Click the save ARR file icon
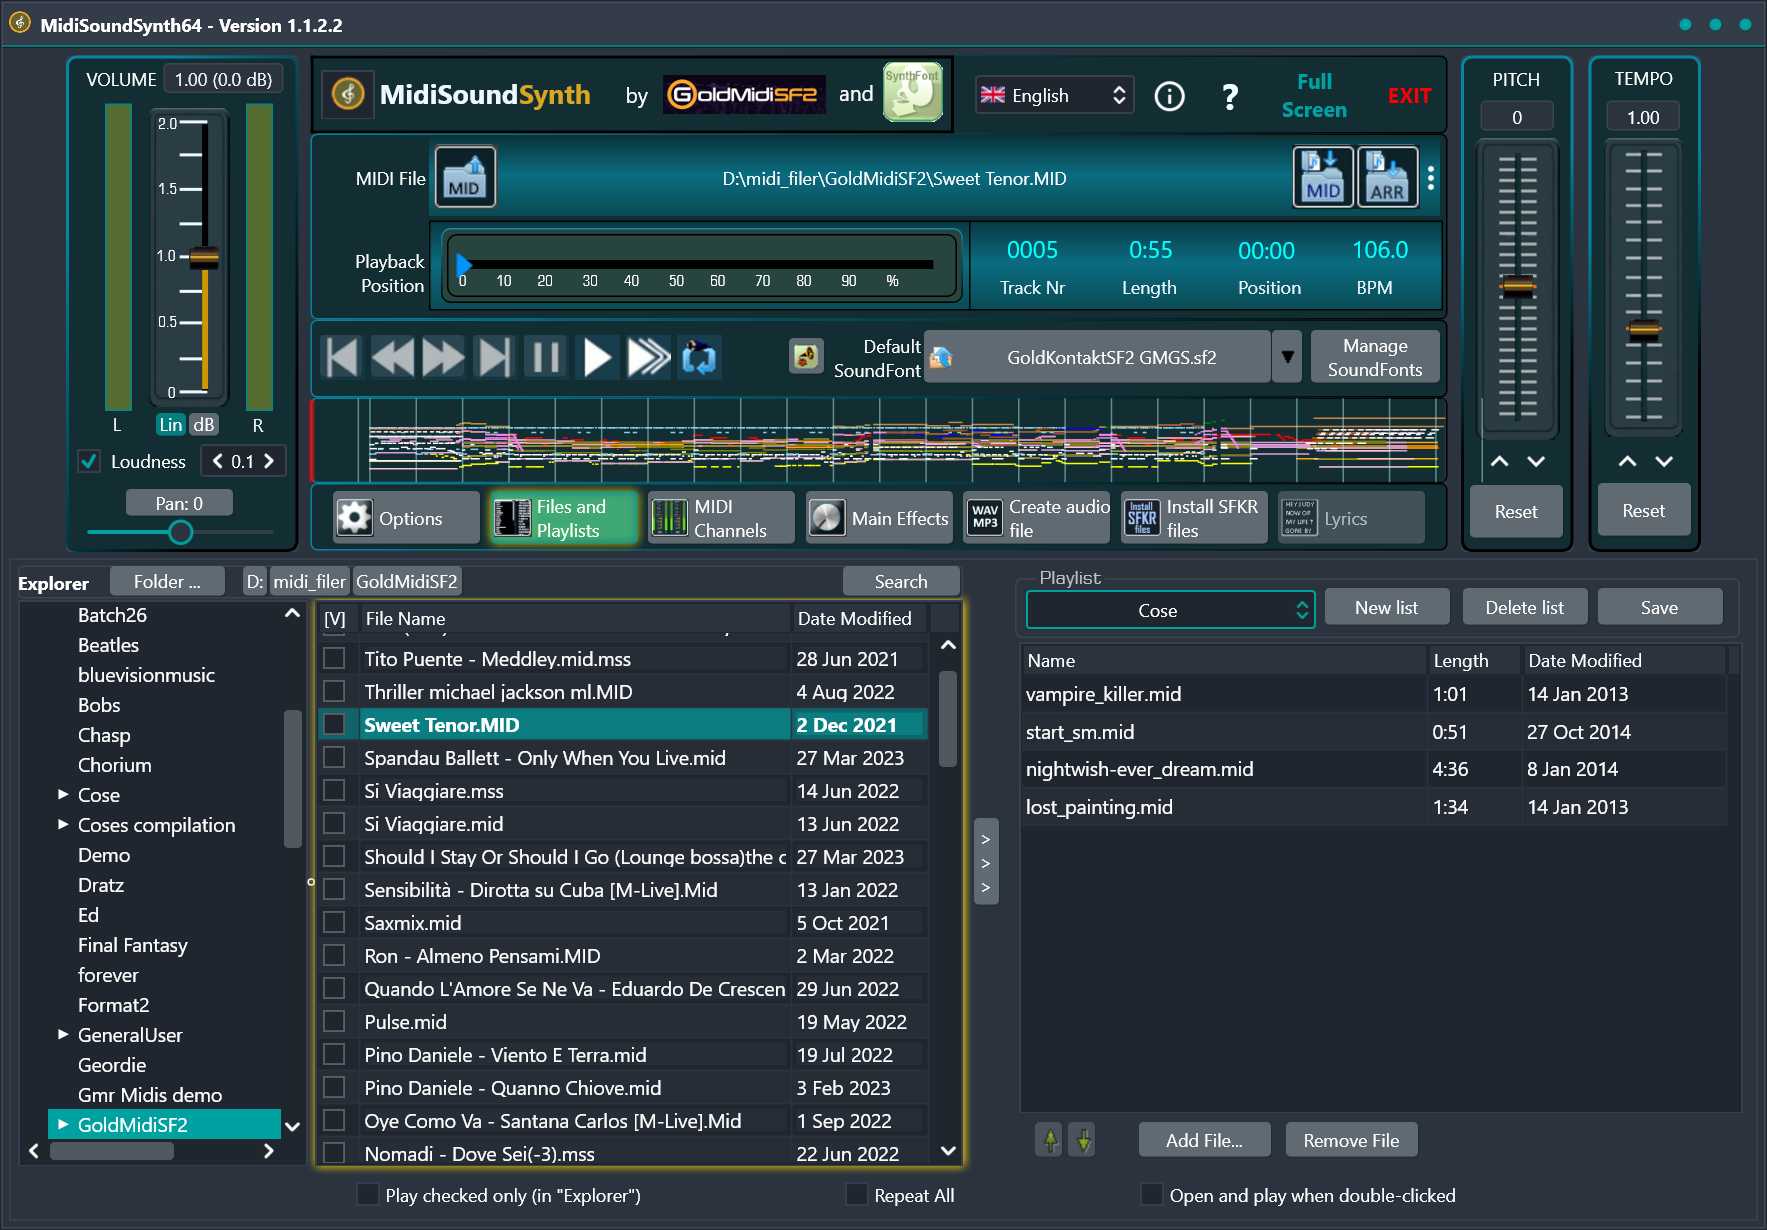The width and height of the screenshot is (1767, 1230). click(1387, 177)
